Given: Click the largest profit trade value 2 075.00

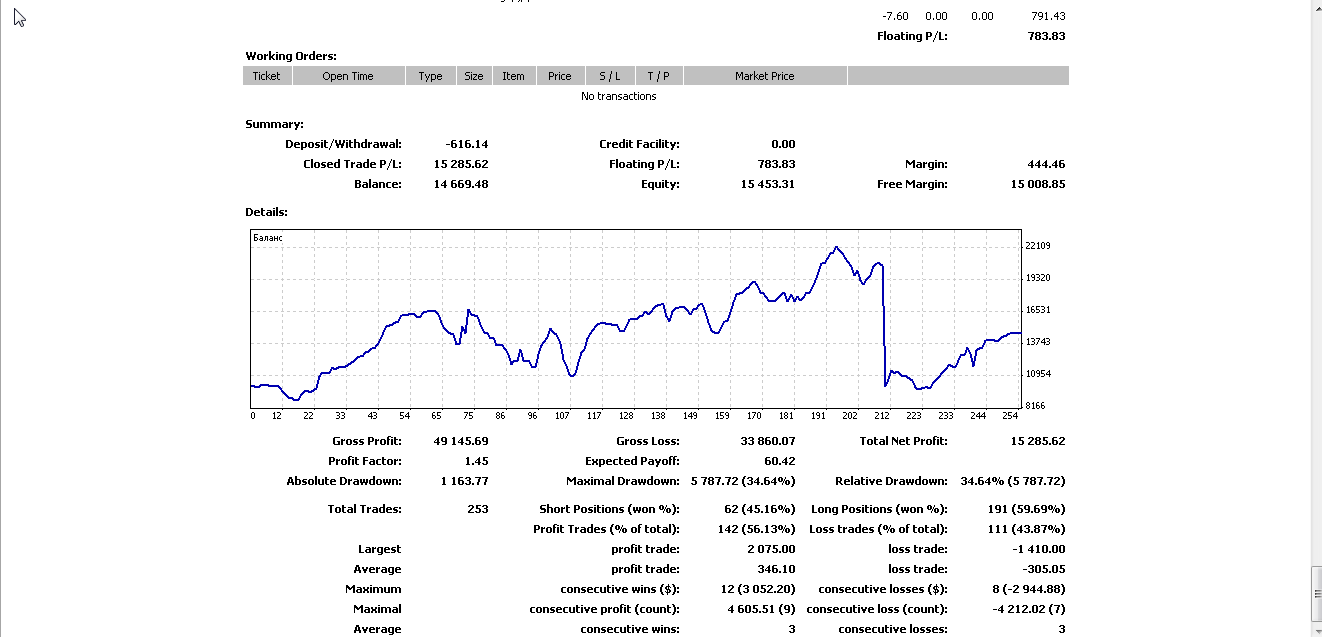Looking at the screenshot, I should 772,549.
